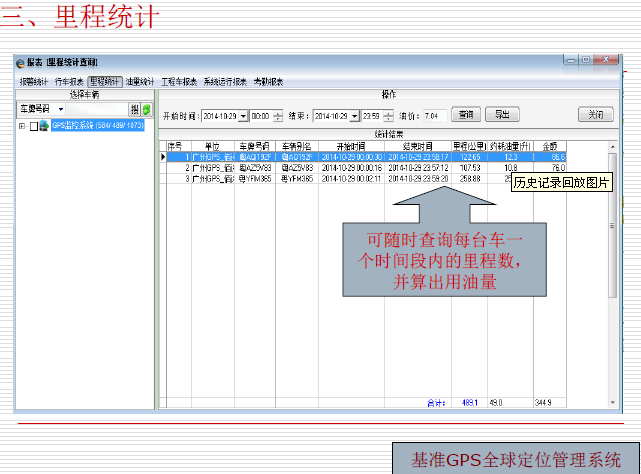Click the current row indicator arrow in table
The image size is (641, 474).
point(163,157)
